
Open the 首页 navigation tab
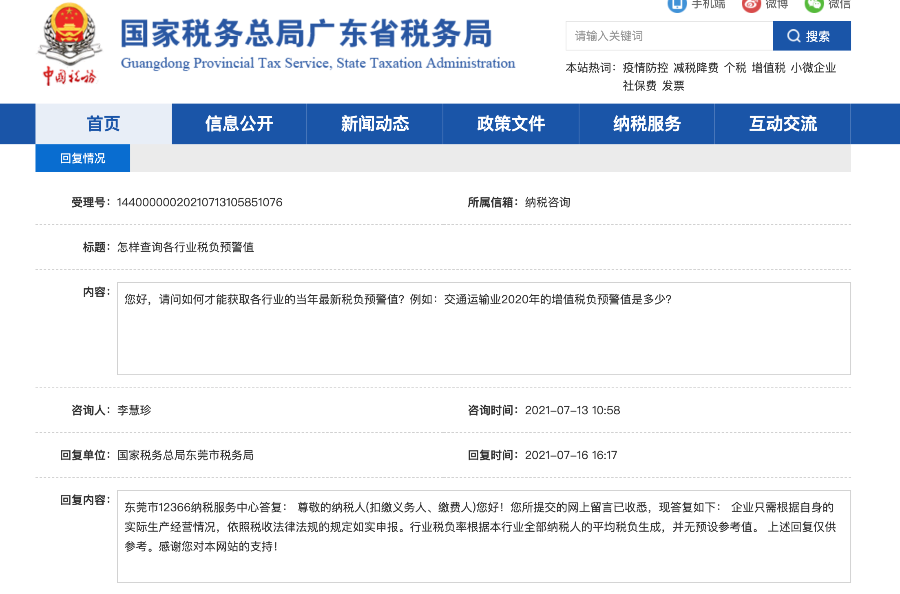[103, 124]
